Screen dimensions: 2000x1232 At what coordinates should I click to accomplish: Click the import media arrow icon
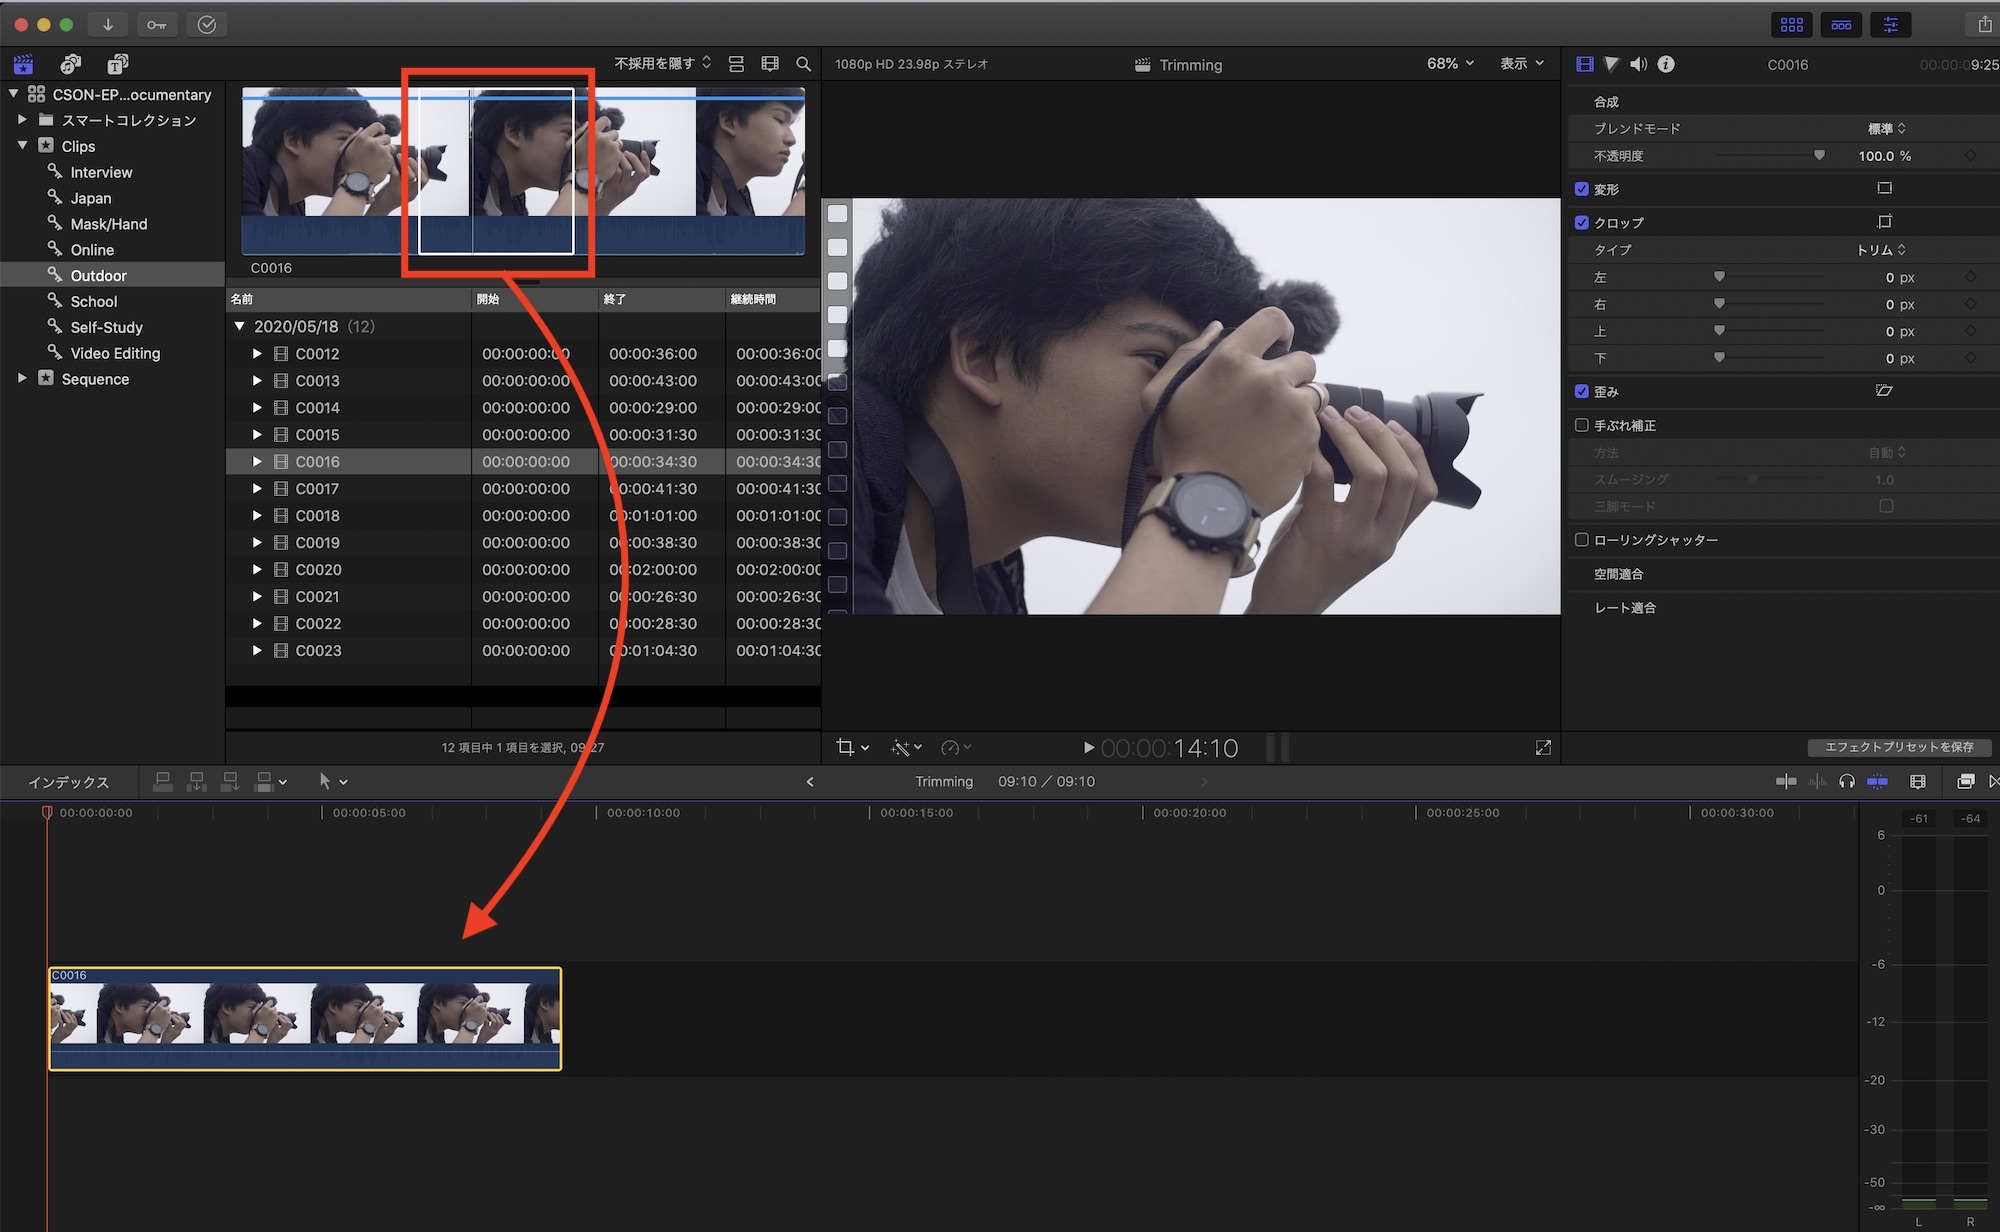coord(108,24)
